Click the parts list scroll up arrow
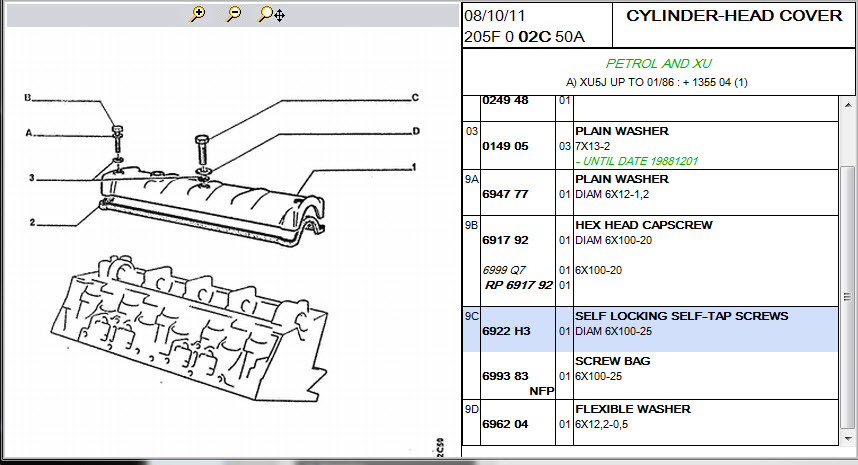858x465 pixels. pyautogui.click(x=848, y=104)
